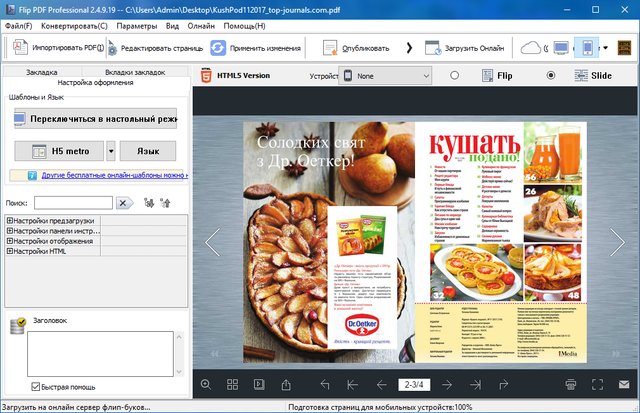The image size is (640, 413).
Task: Click the email envelope icon
Action: click(626, 384)
